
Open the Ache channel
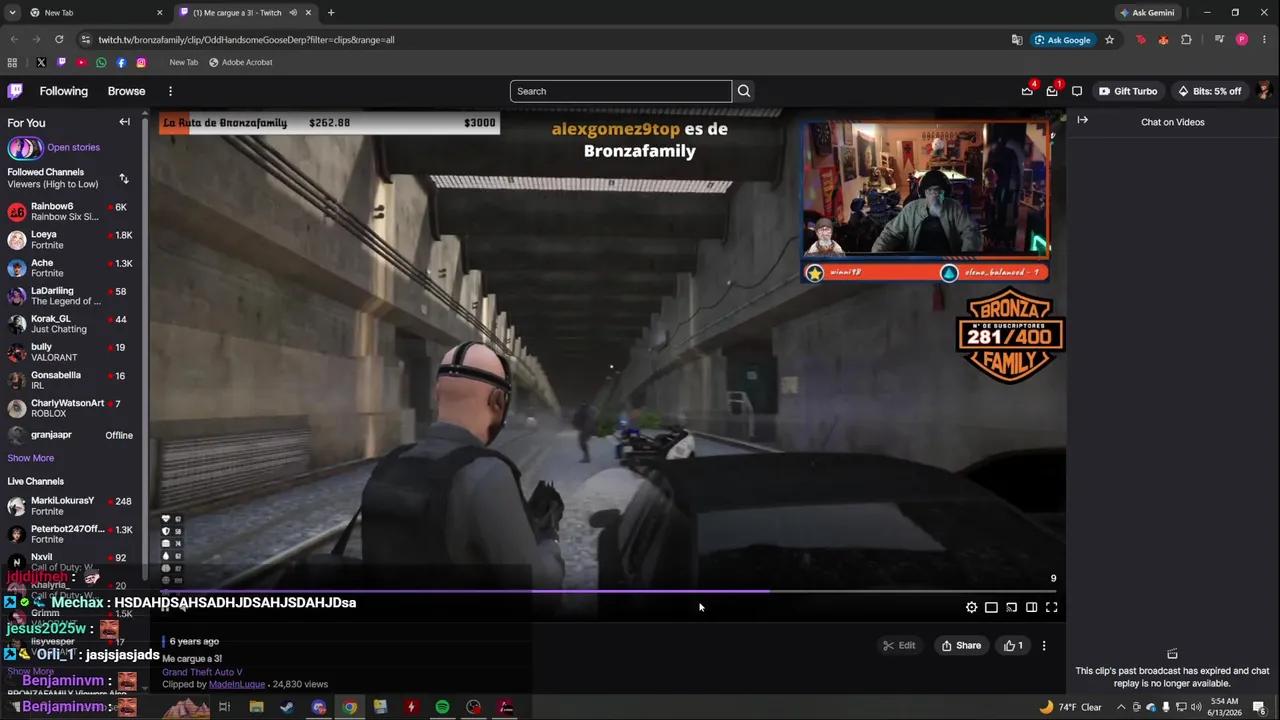(x=70, y=268)
